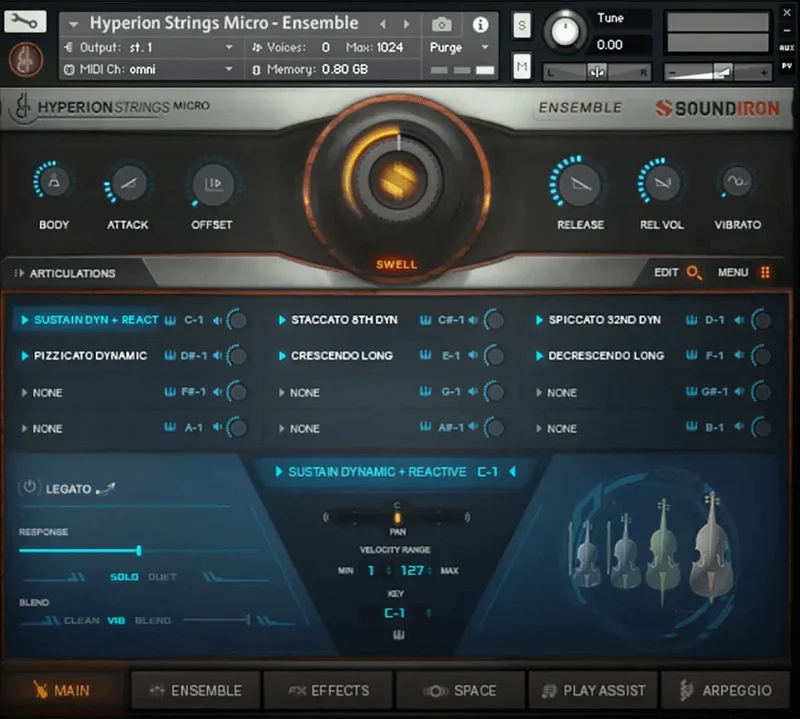Click the velocity Max value 127

pos(412,570)
